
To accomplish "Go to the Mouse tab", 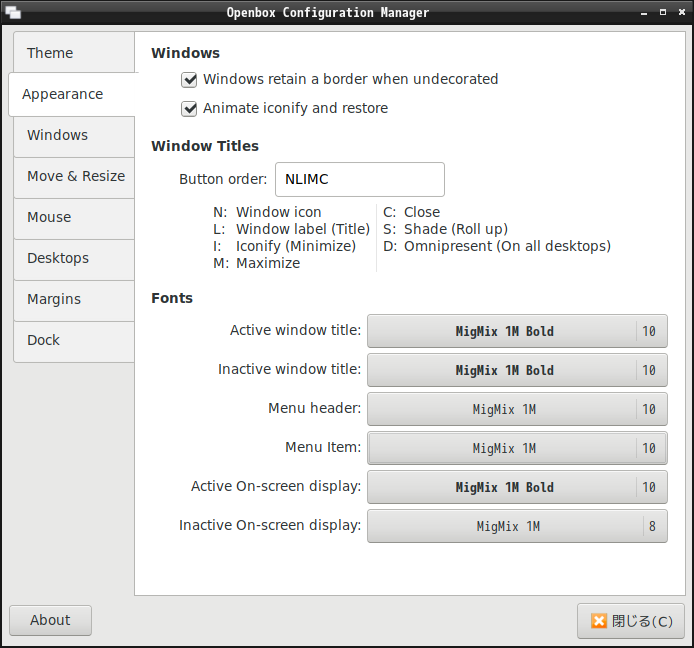I will click(74, 217).
